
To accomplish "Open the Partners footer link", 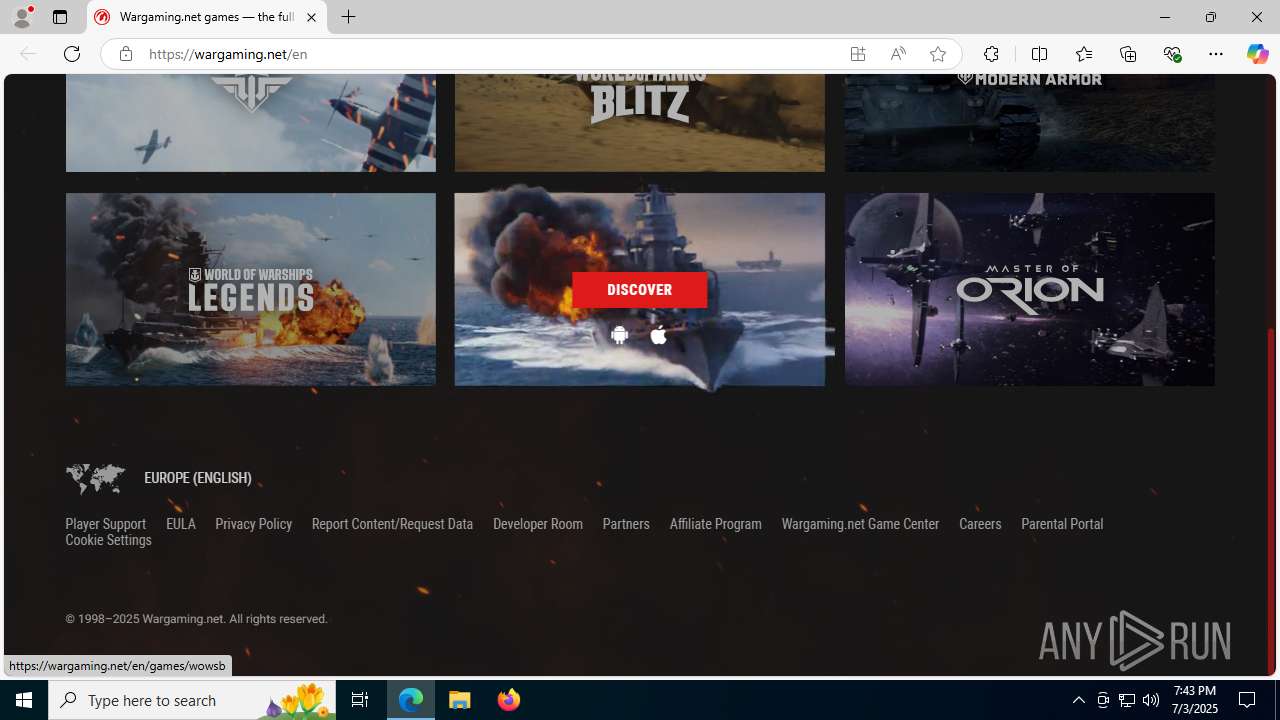I will pyautogui.click(x=626, y=524).
